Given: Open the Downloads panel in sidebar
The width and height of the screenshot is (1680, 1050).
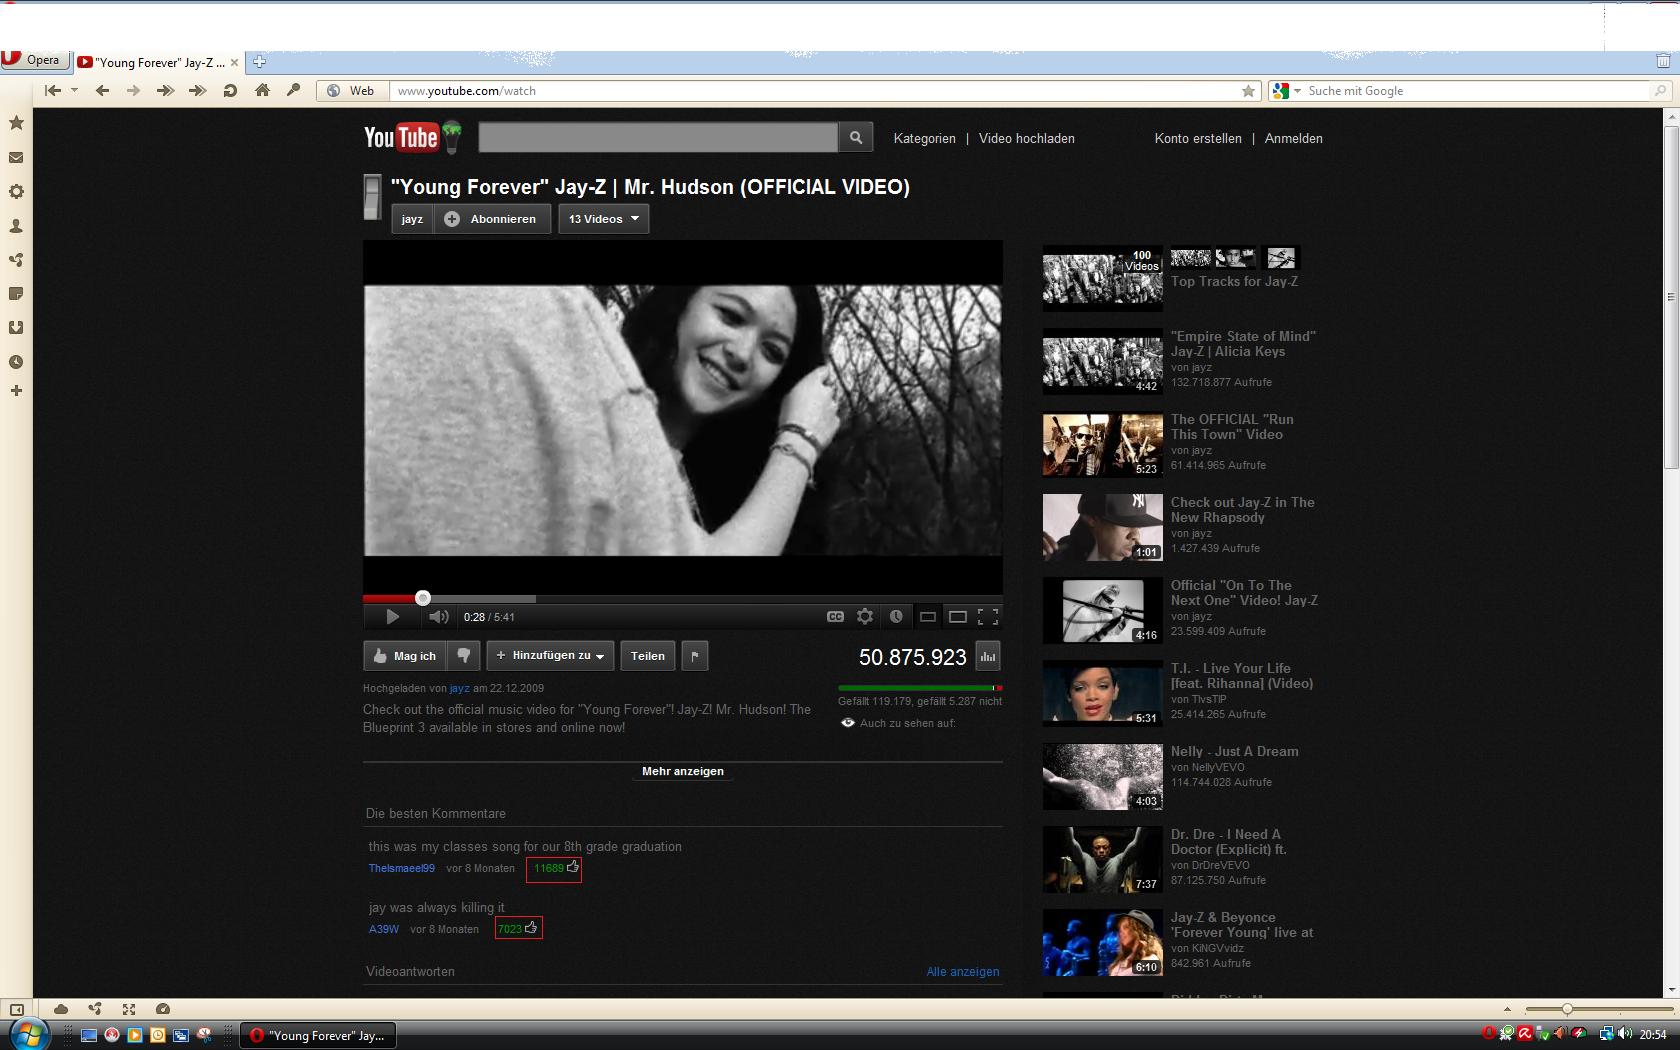Looking at the screenshot, I should click(16, 328).
